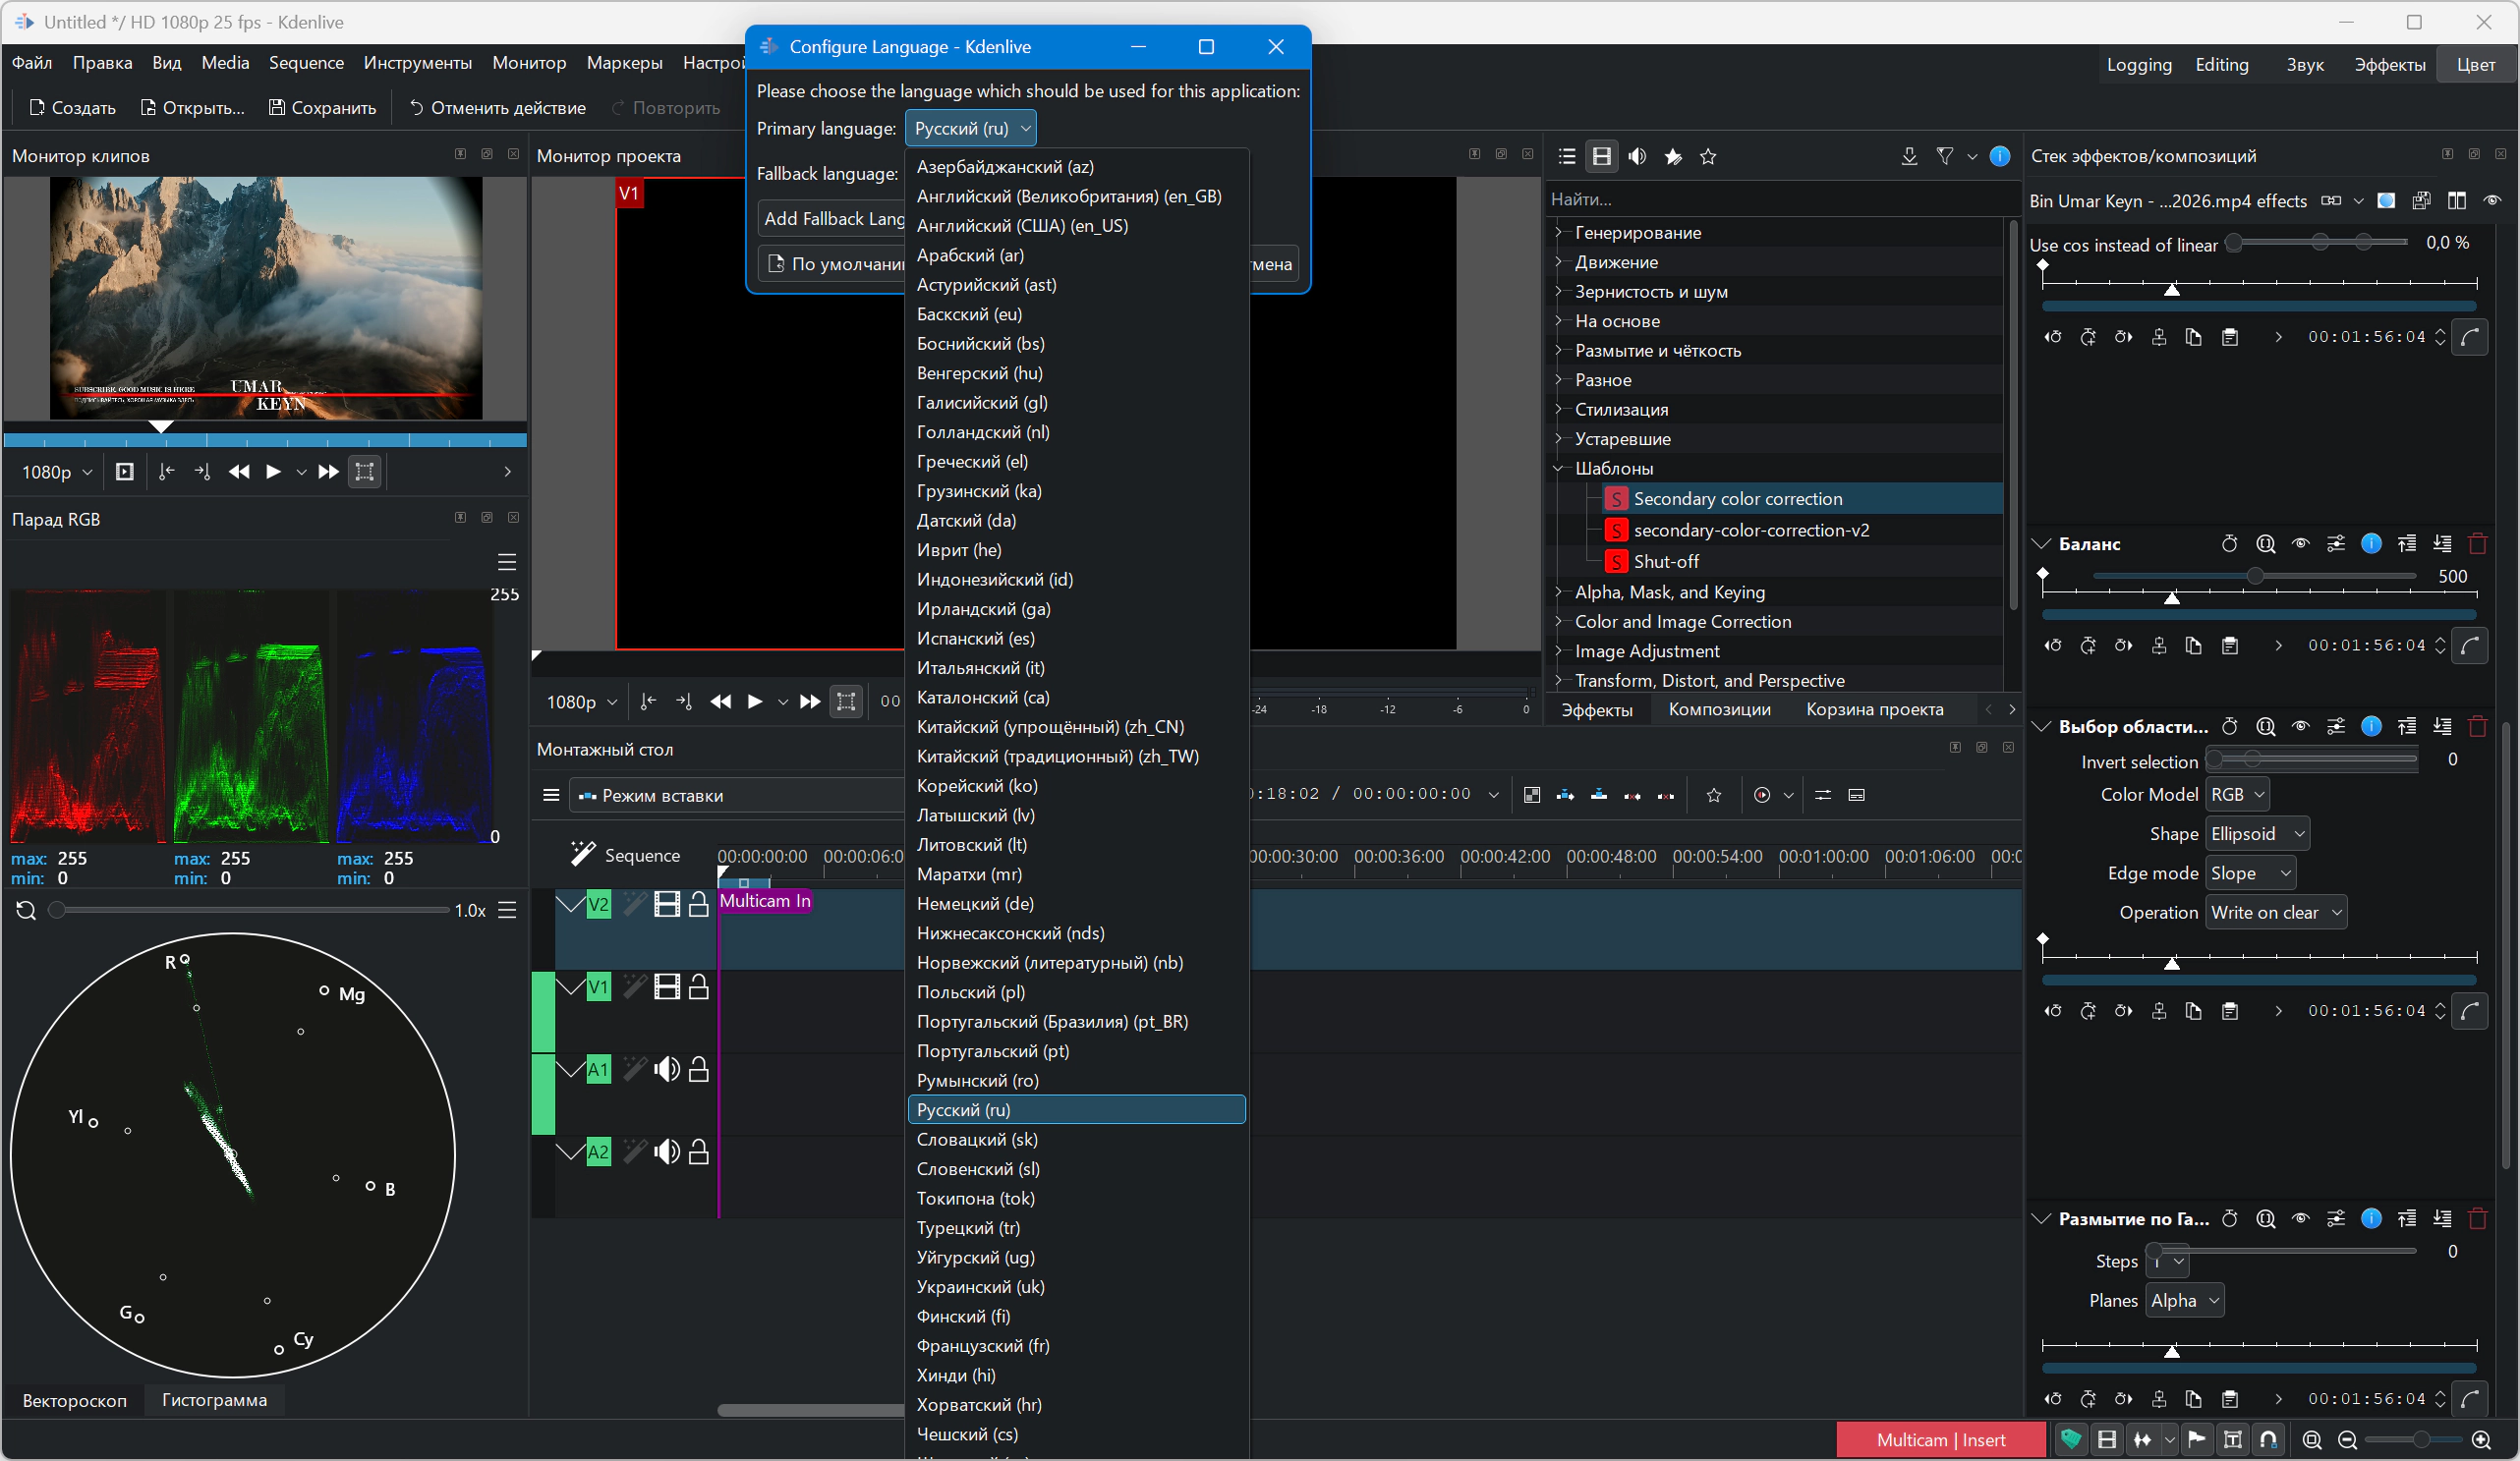2520x1461 pixels.
Task: Switch to the Композиции tab
Action: pos(1719,709)
